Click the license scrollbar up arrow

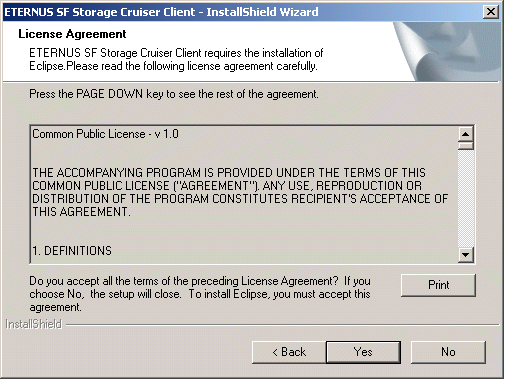(x=466, y=134)
